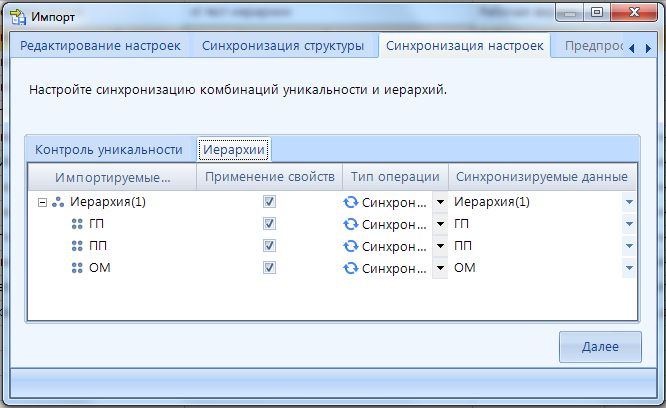Viewport: 666px width, 408px height.
Task: Click the Иерархия(1) hierarchy node icon
Action: pyautogui.click(x=59, y=202)
